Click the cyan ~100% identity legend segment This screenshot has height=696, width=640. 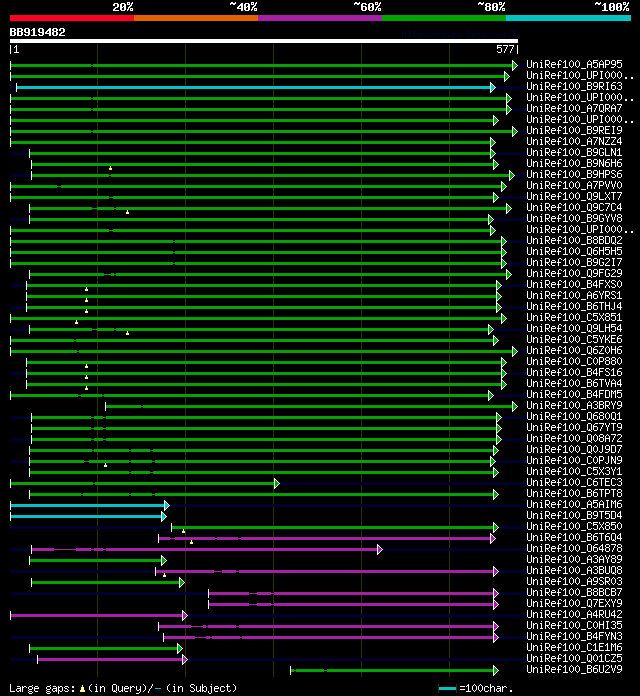(x=569, y=18)
